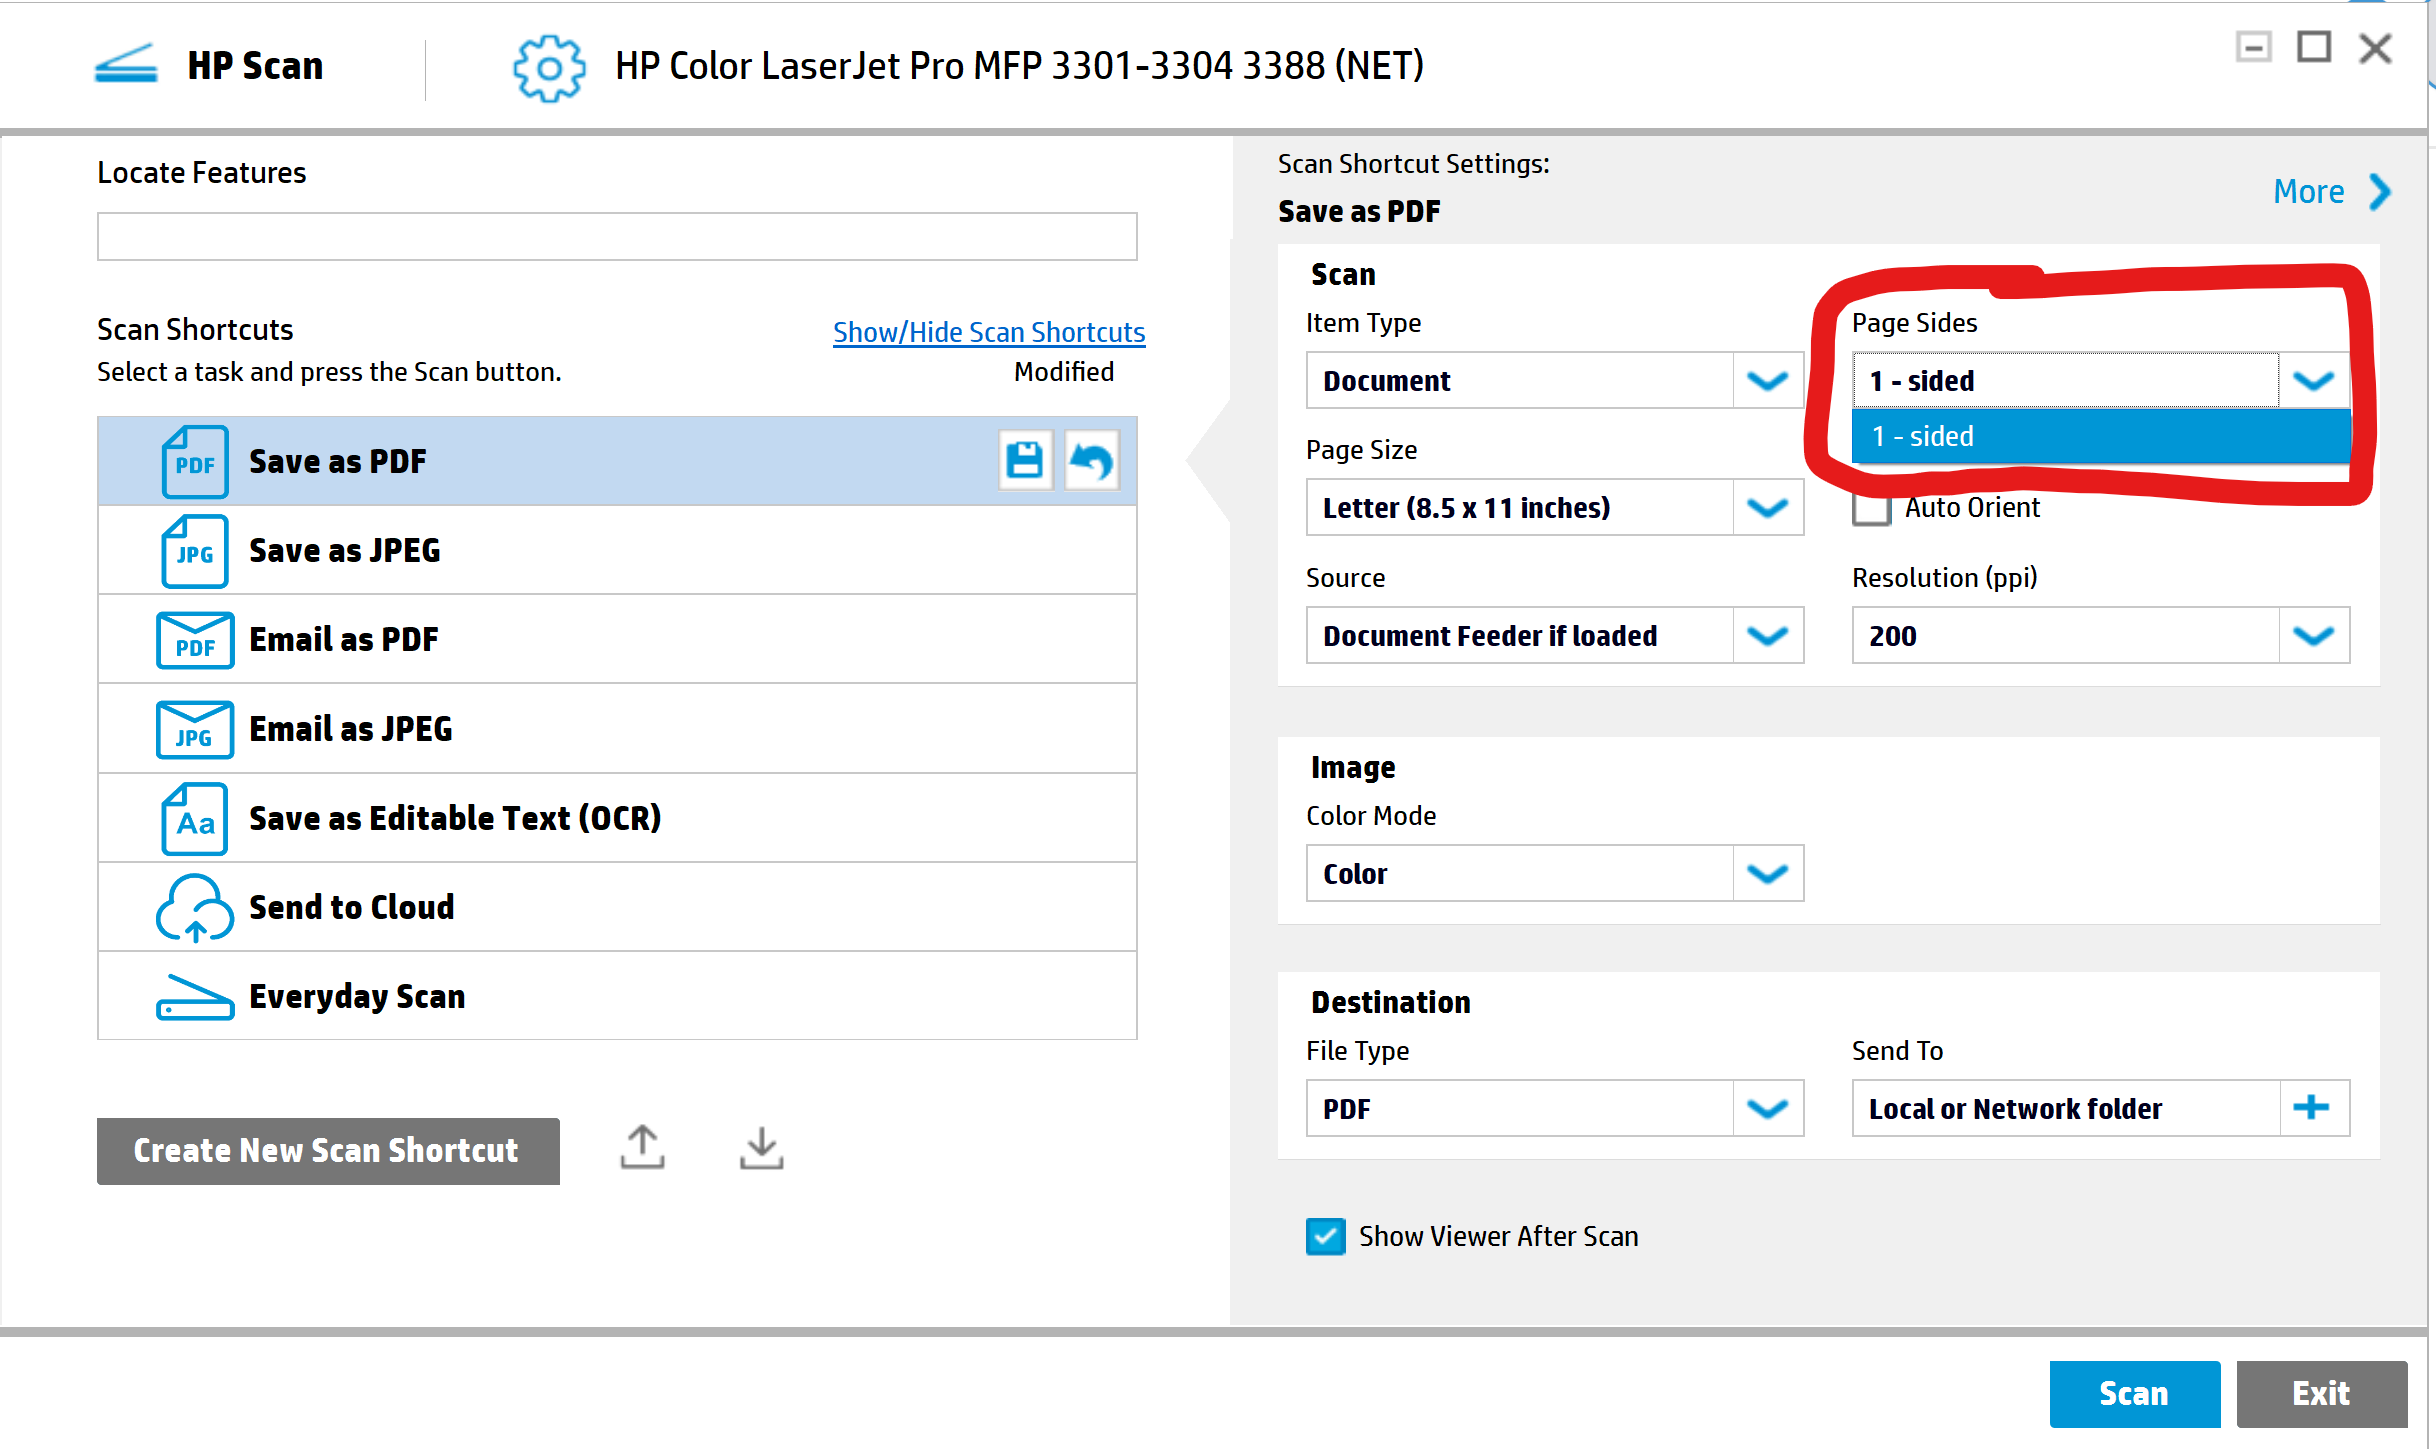This screenshot has width=2436, height=1449.
Task: Click the Editable Text OCR Aa icon
Action: (x=195, y=819)
